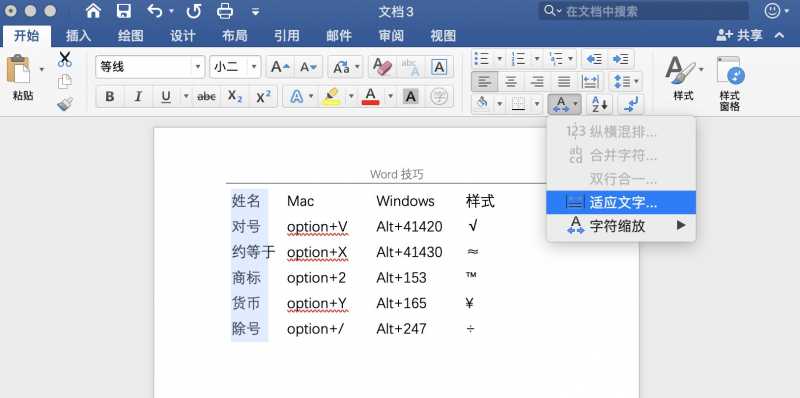Click the 粘贴 paste button
Image resolution: width=800 pixels, height=398 pixels.
pos(20,78)
